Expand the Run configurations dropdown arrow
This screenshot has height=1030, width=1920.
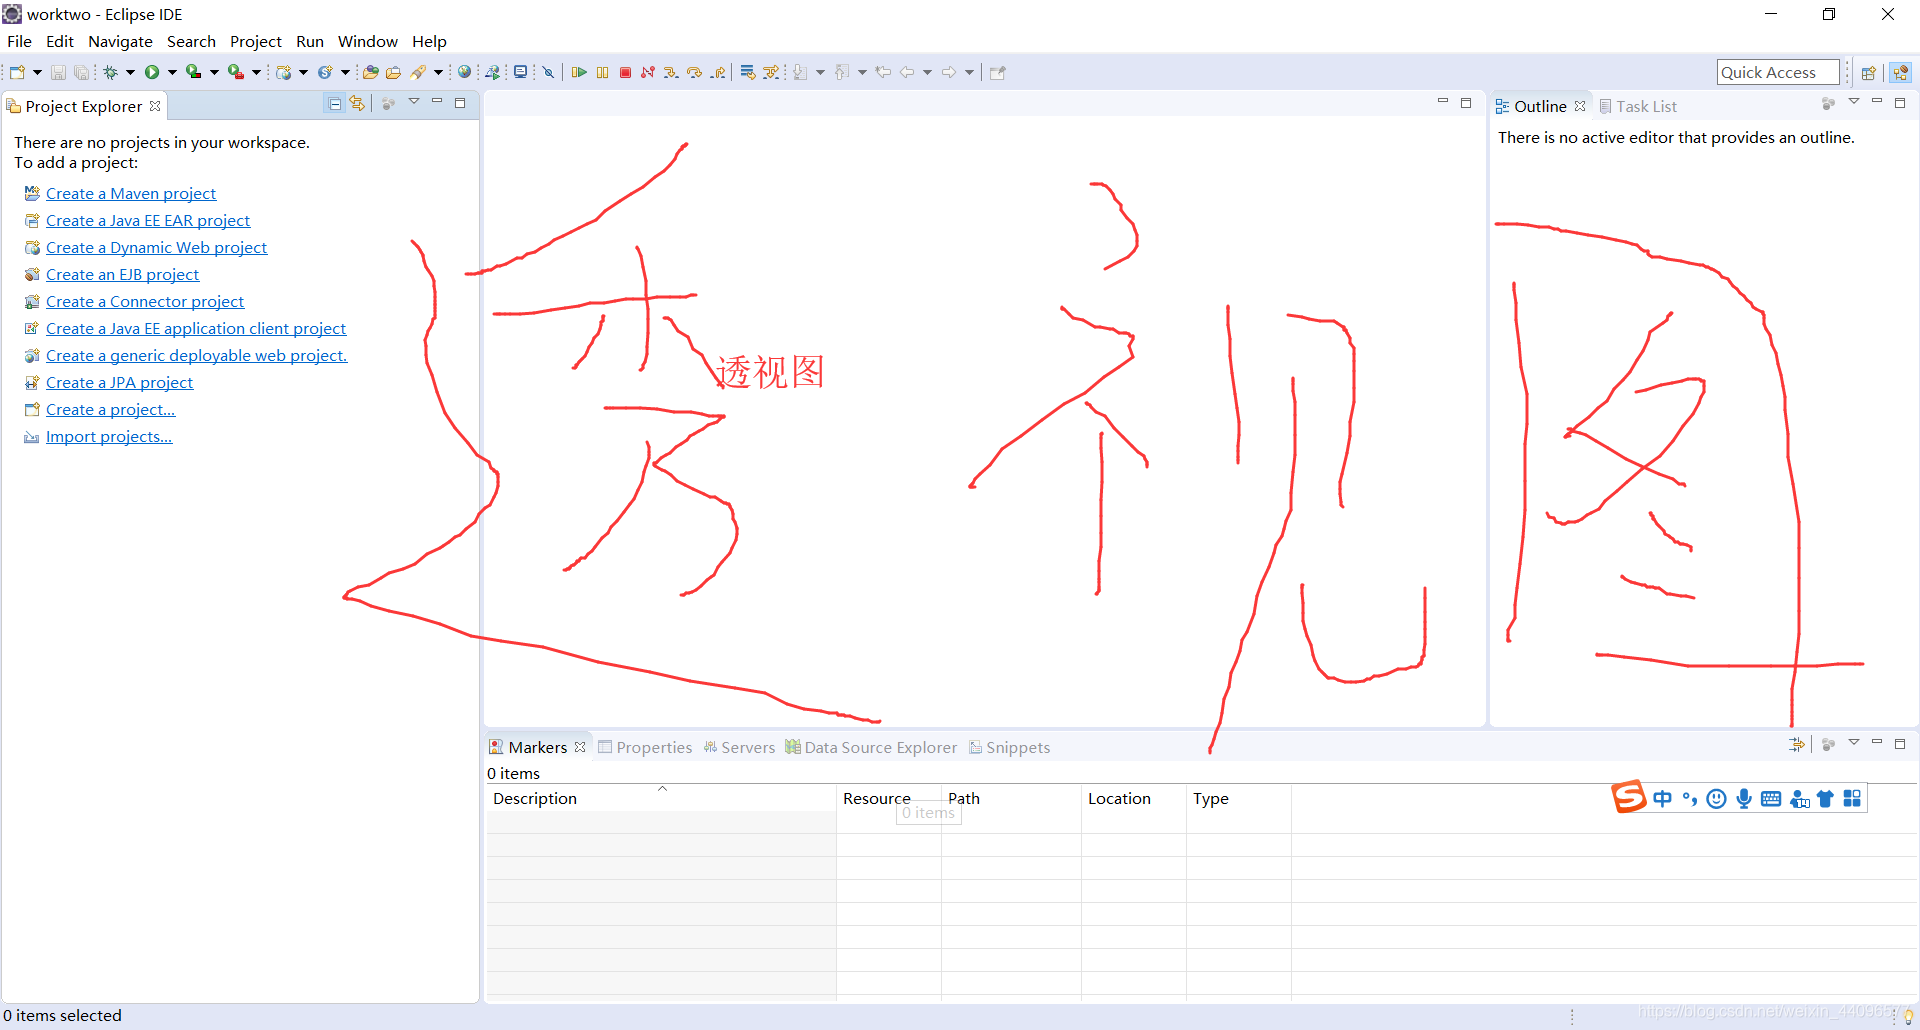pos(172,72)
